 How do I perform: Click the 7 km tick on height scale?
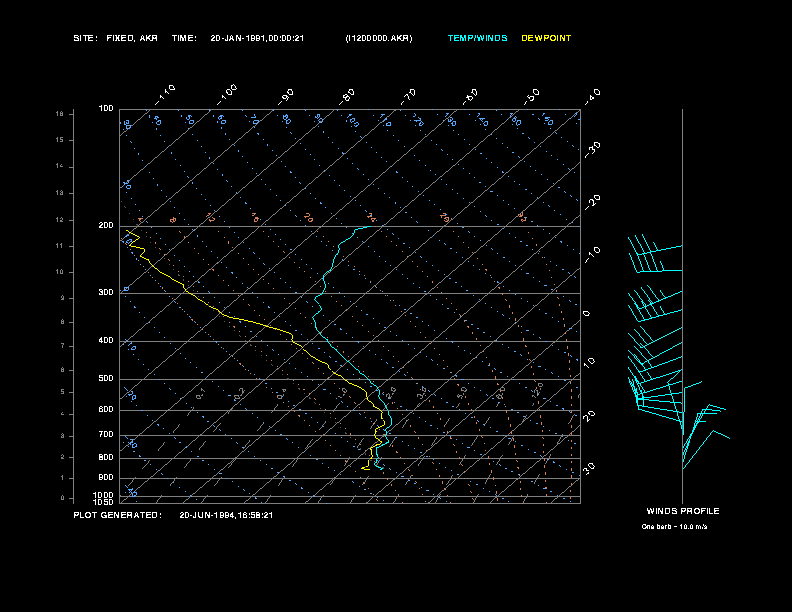(x=63, y=346)
